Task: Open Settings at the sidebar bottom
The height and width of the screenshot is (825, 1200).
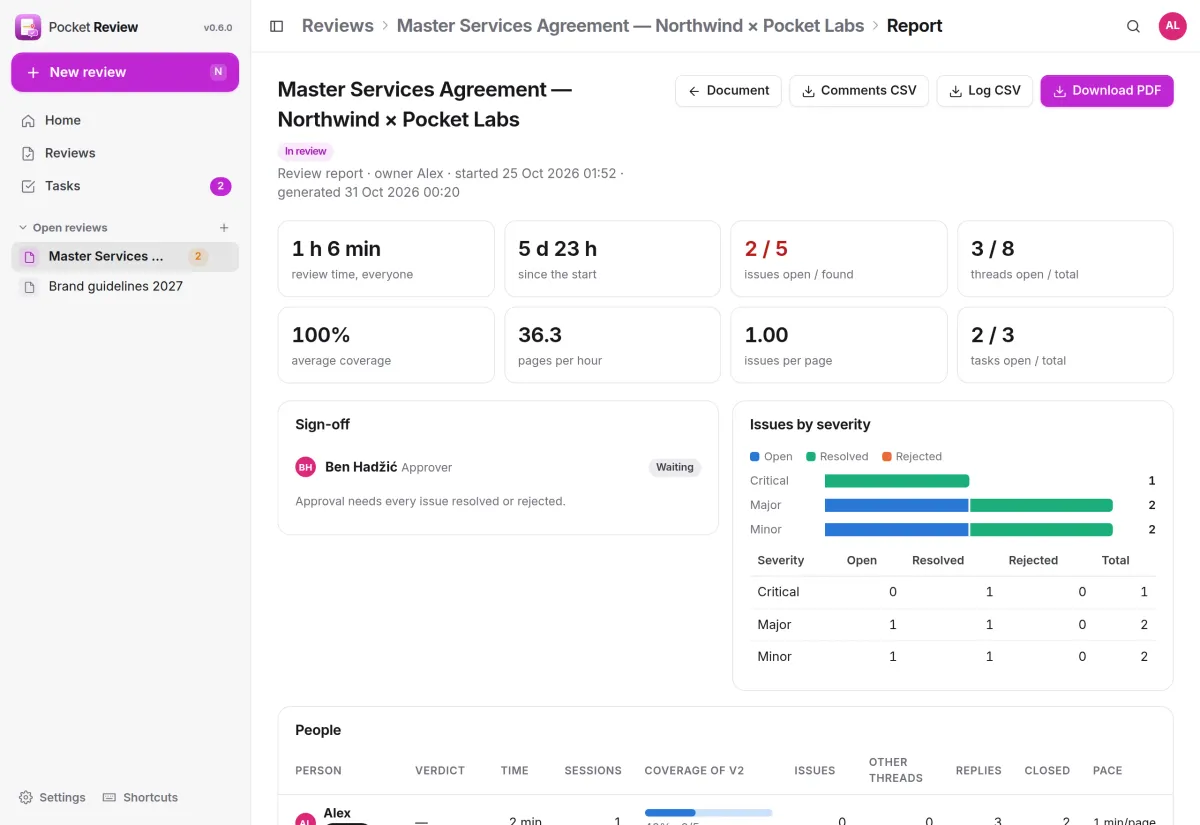Action: [53, 797]
